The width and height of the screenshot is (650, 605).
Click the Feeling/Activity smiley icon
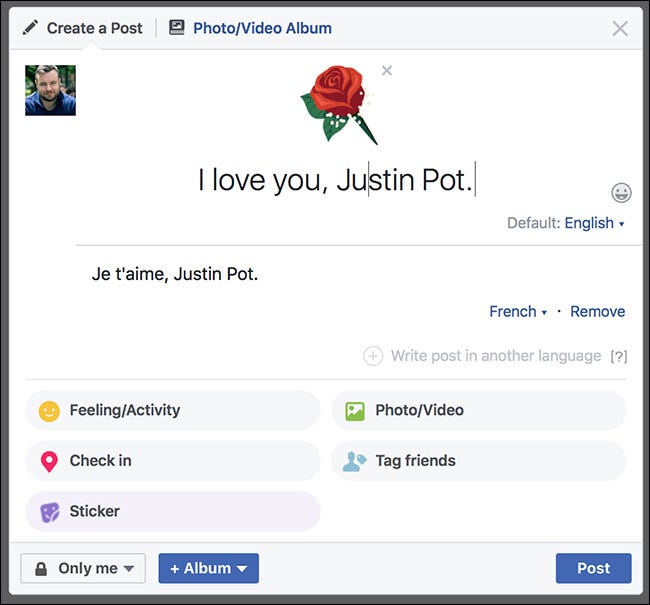(x=49, y=410)
